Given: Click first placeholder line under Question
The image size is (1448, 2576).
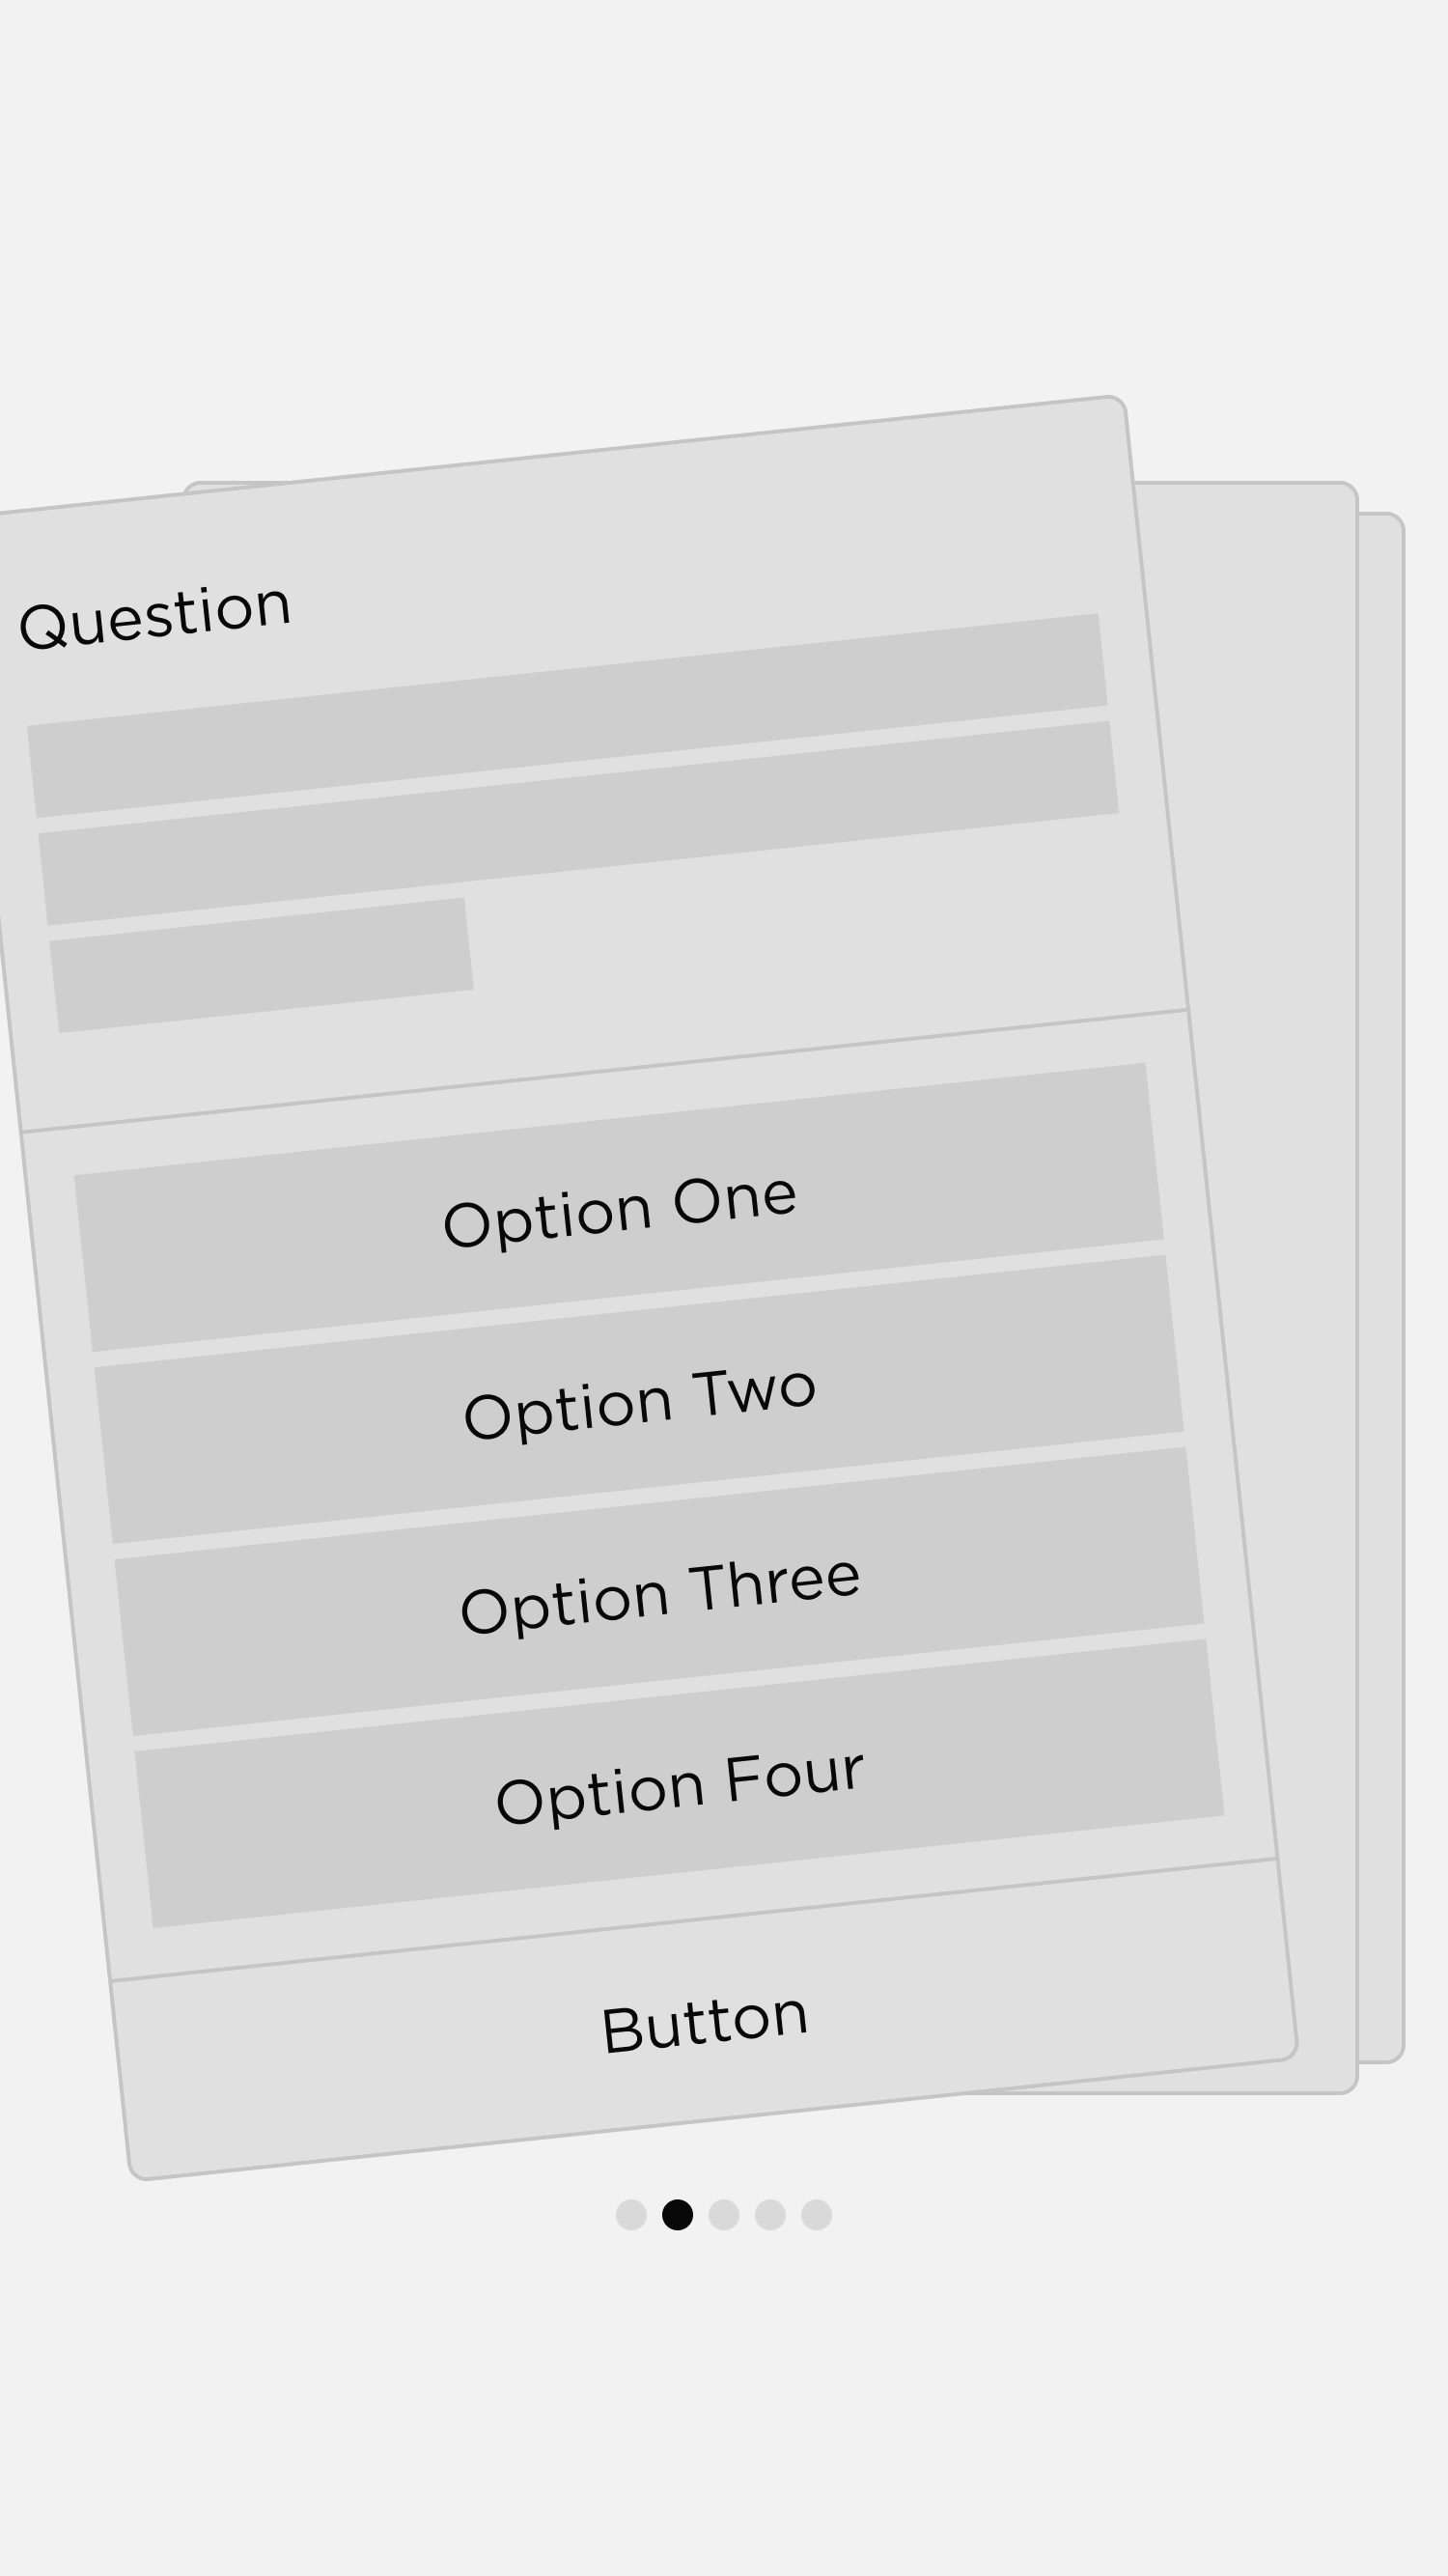Looking at the screenshot, I should (567, 715).
